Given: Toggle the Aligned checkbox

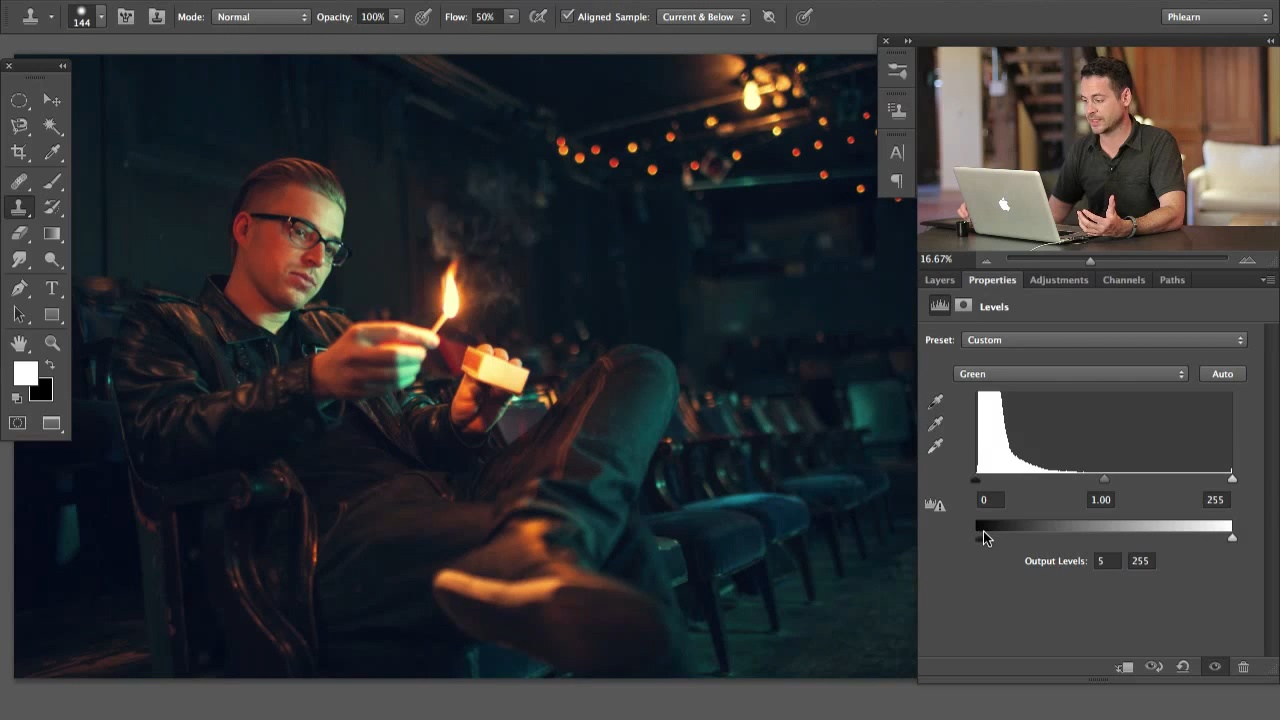Looking at the screenshot, I should [x=568, y=16].
